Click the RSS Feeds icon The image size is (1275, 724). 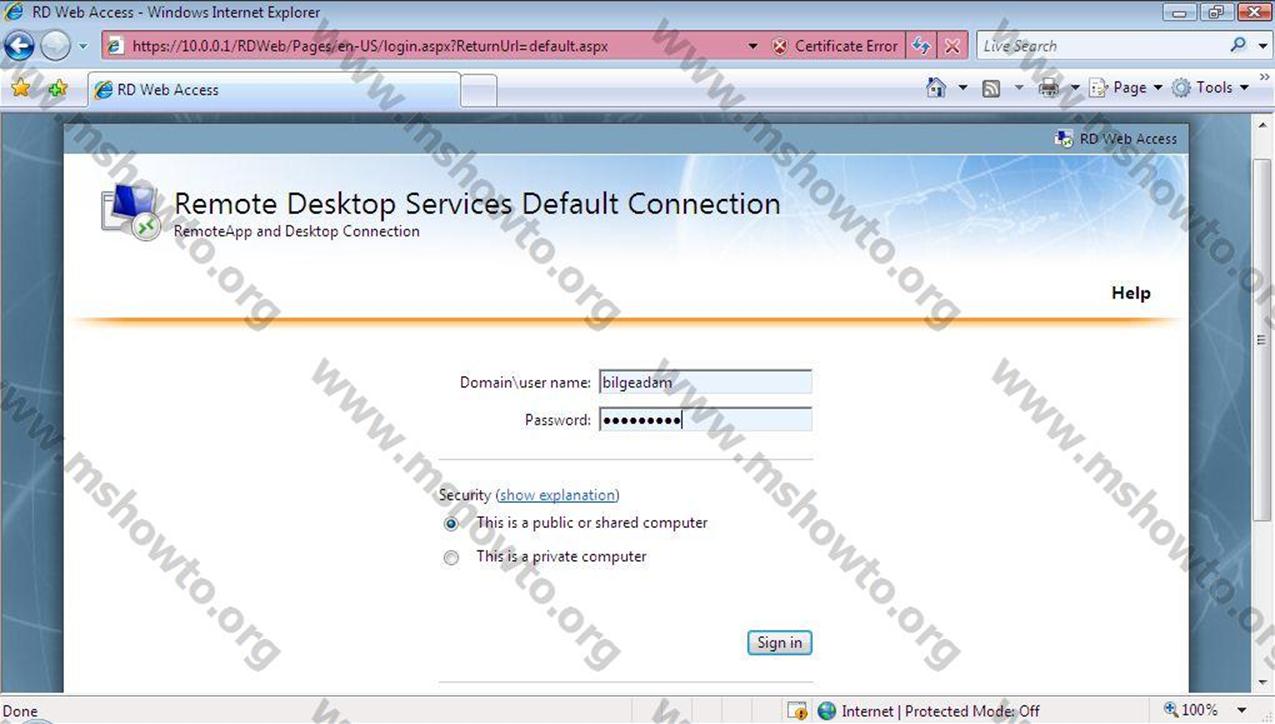coord(991,88)
